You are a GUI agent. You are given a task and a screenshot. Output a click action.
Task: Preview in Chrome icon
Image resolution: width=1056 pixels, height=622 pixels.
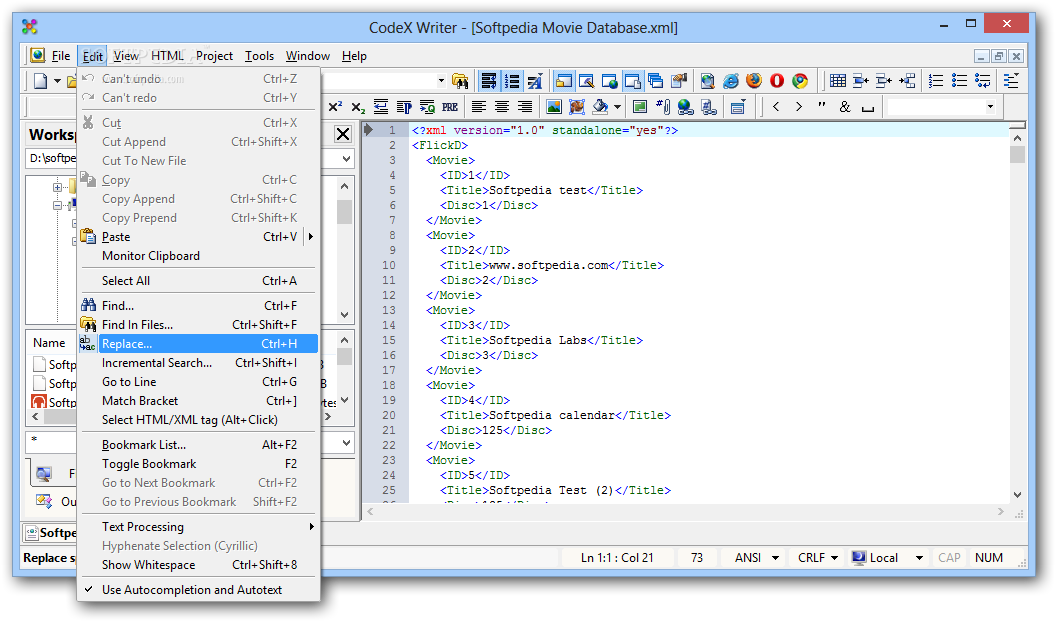(x=799, y=81)
